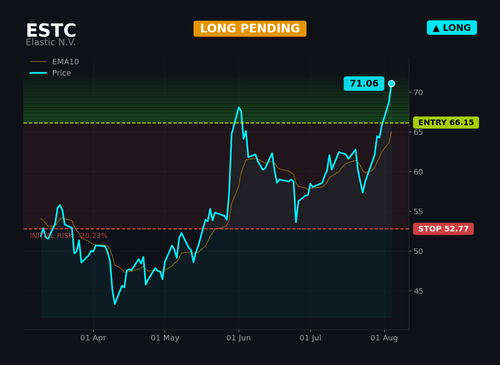500x365 pixels.
Task: Click the 50 price axis label
Action: click(x=418, y=251)
